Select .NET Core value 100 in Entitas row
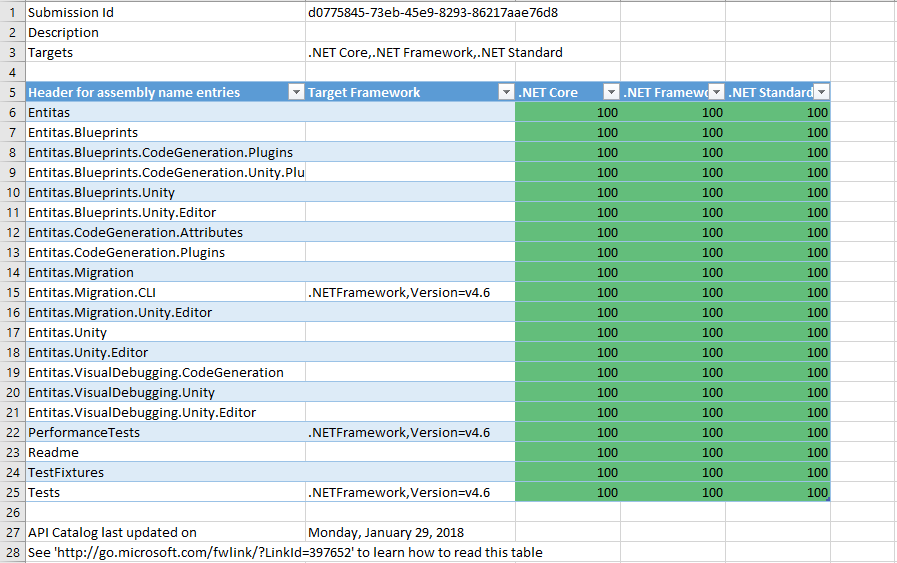897x563 pixels. 568,113
